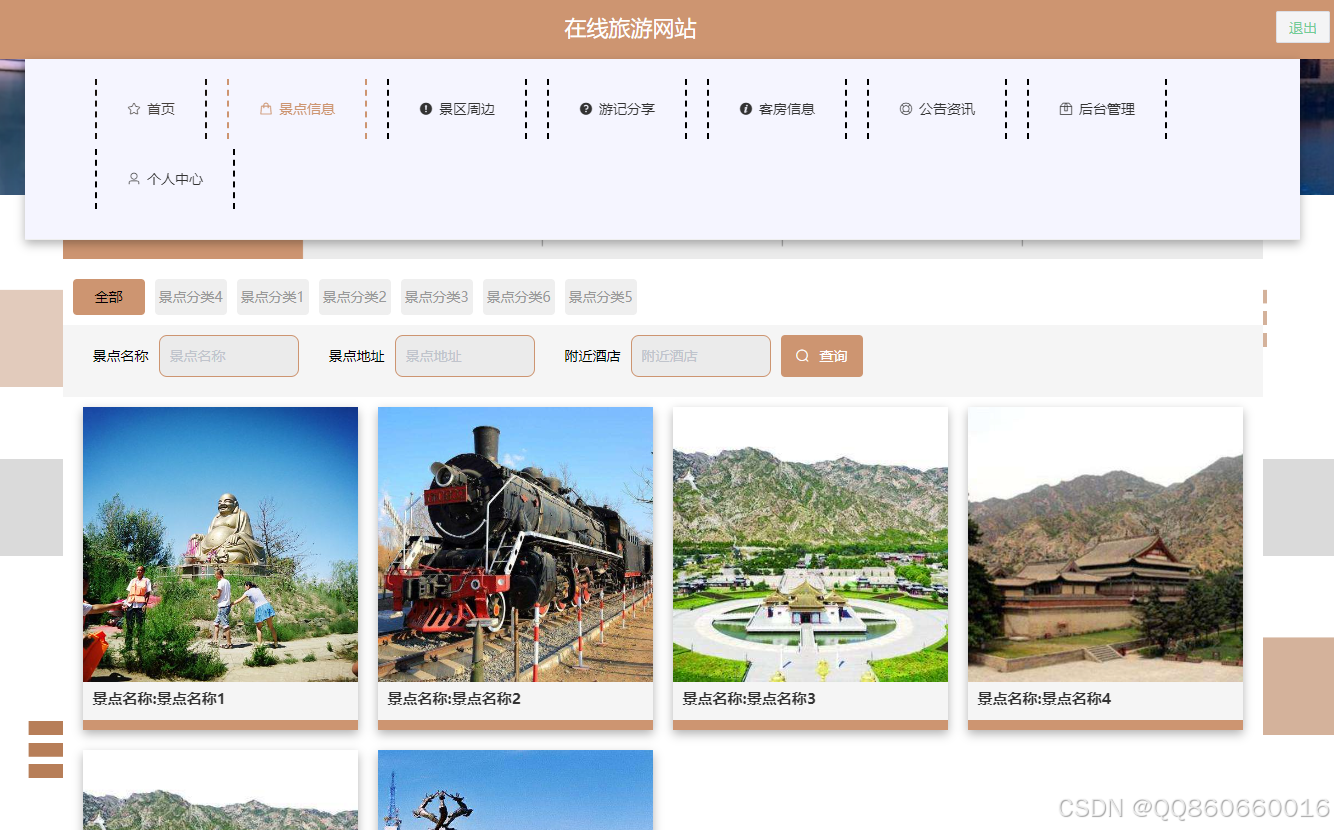
Task: Click the caption 景点名称:景点名称4
Action: pos(1044,699)
